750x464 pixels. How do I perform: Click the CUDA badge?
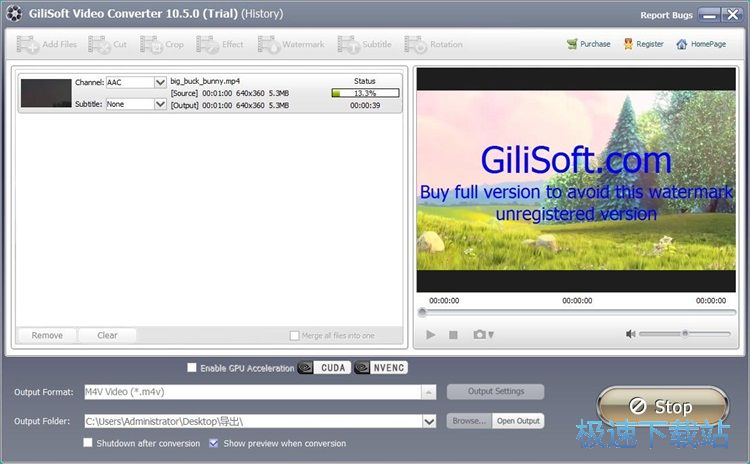click(324, 367)
